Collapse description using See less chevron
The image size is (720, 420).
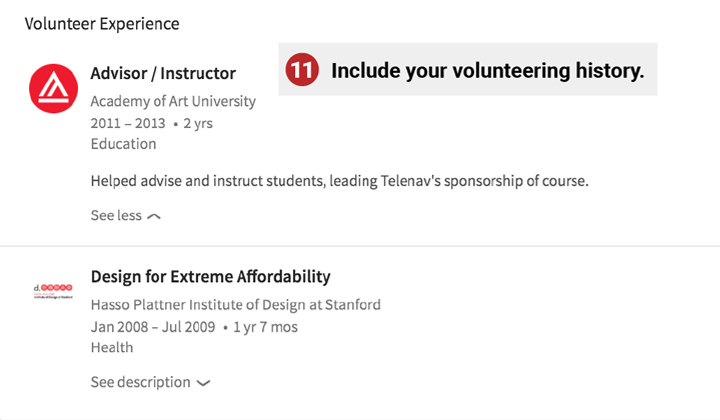(x=154, y=216)
